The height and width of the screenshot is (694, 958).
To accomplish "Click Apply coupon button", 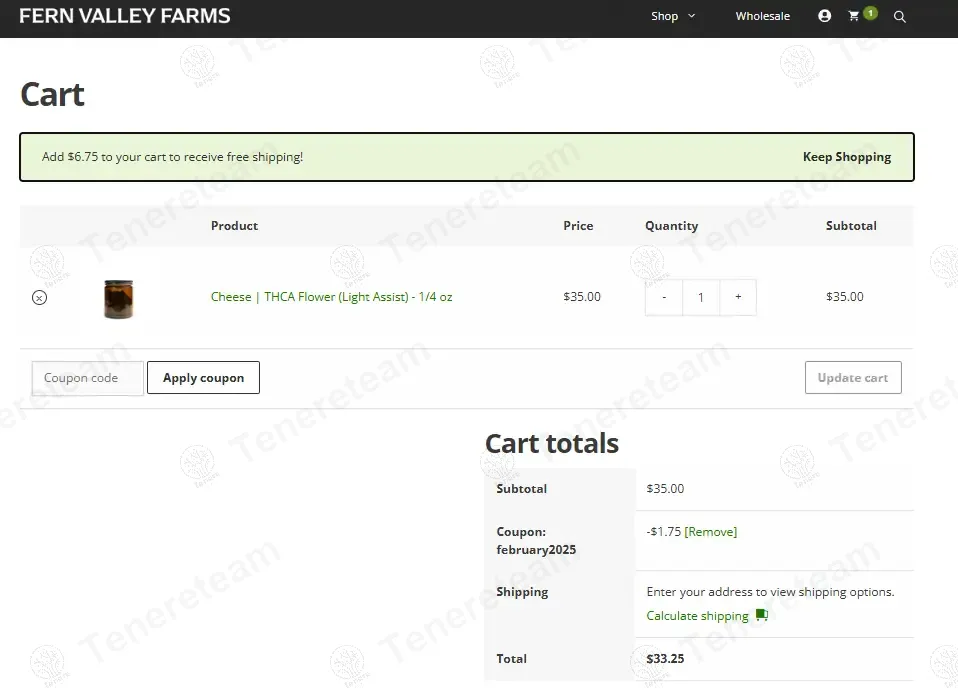I will tap(203, 378).
